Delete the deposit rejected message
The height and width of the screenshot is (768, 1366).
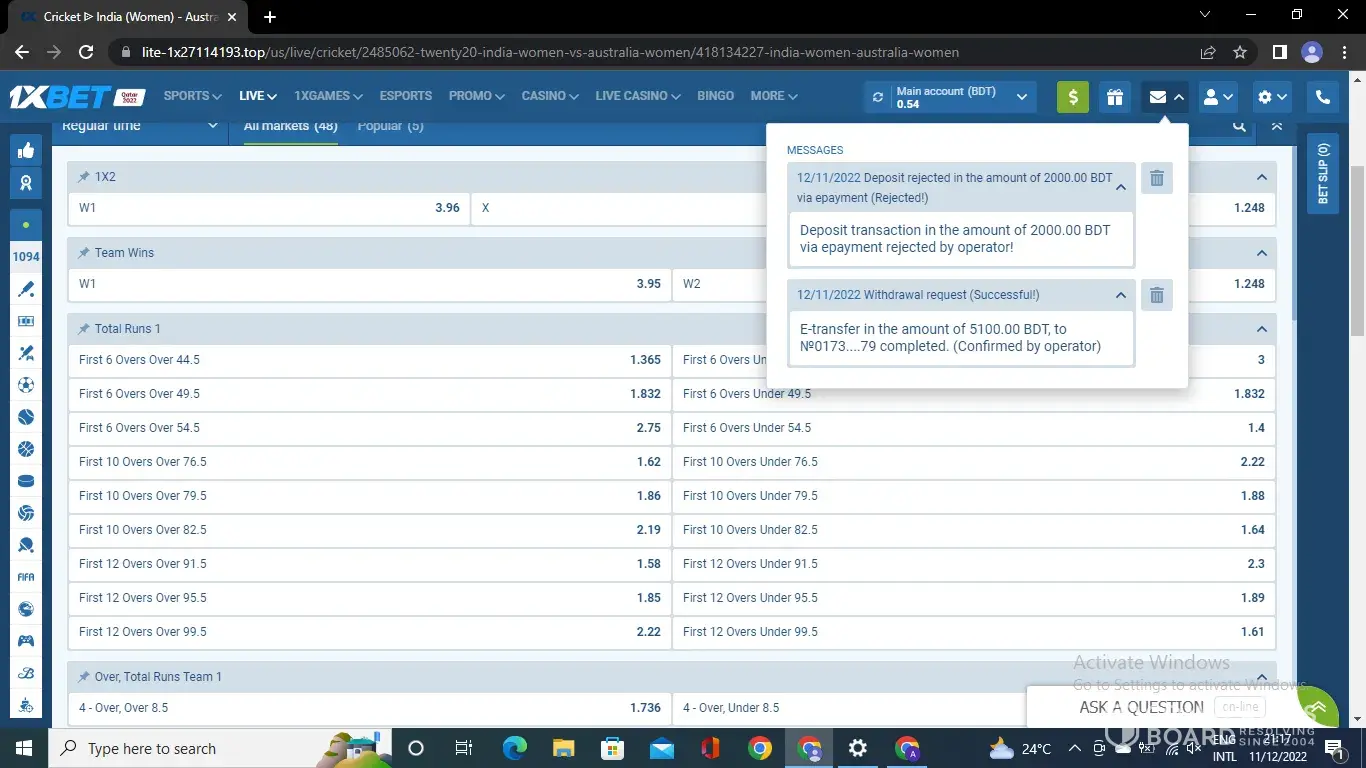click(1157, 178)
